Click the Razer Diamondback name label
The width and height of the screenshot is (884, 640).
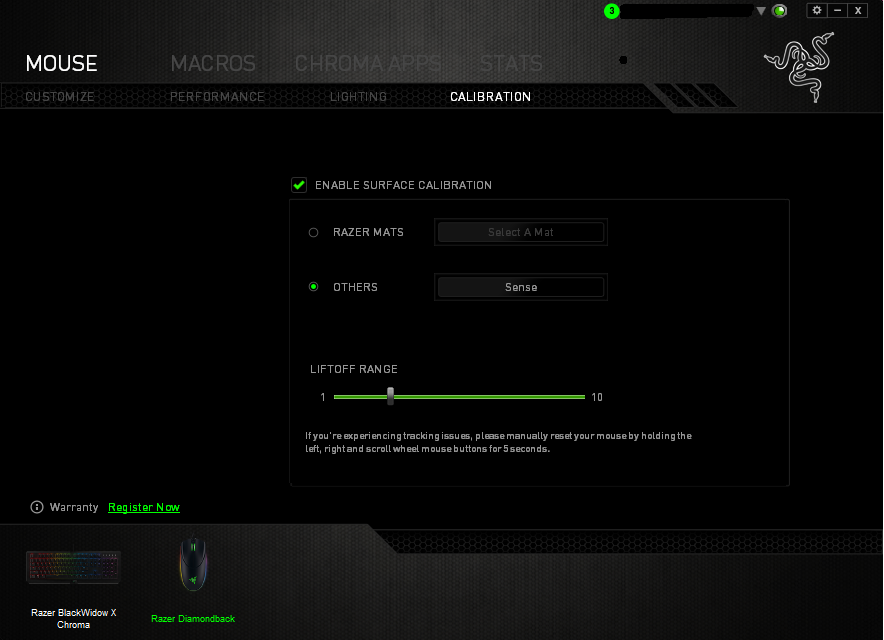193,619
